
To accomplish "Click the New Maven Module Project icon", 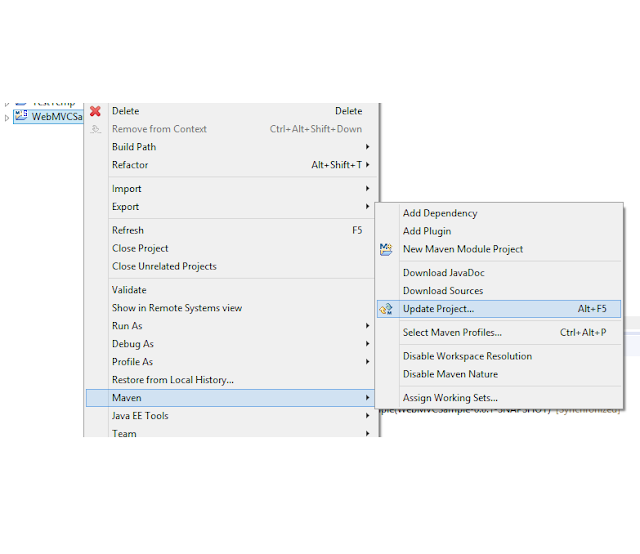I will pyautogui.click(x=386, y=249).
